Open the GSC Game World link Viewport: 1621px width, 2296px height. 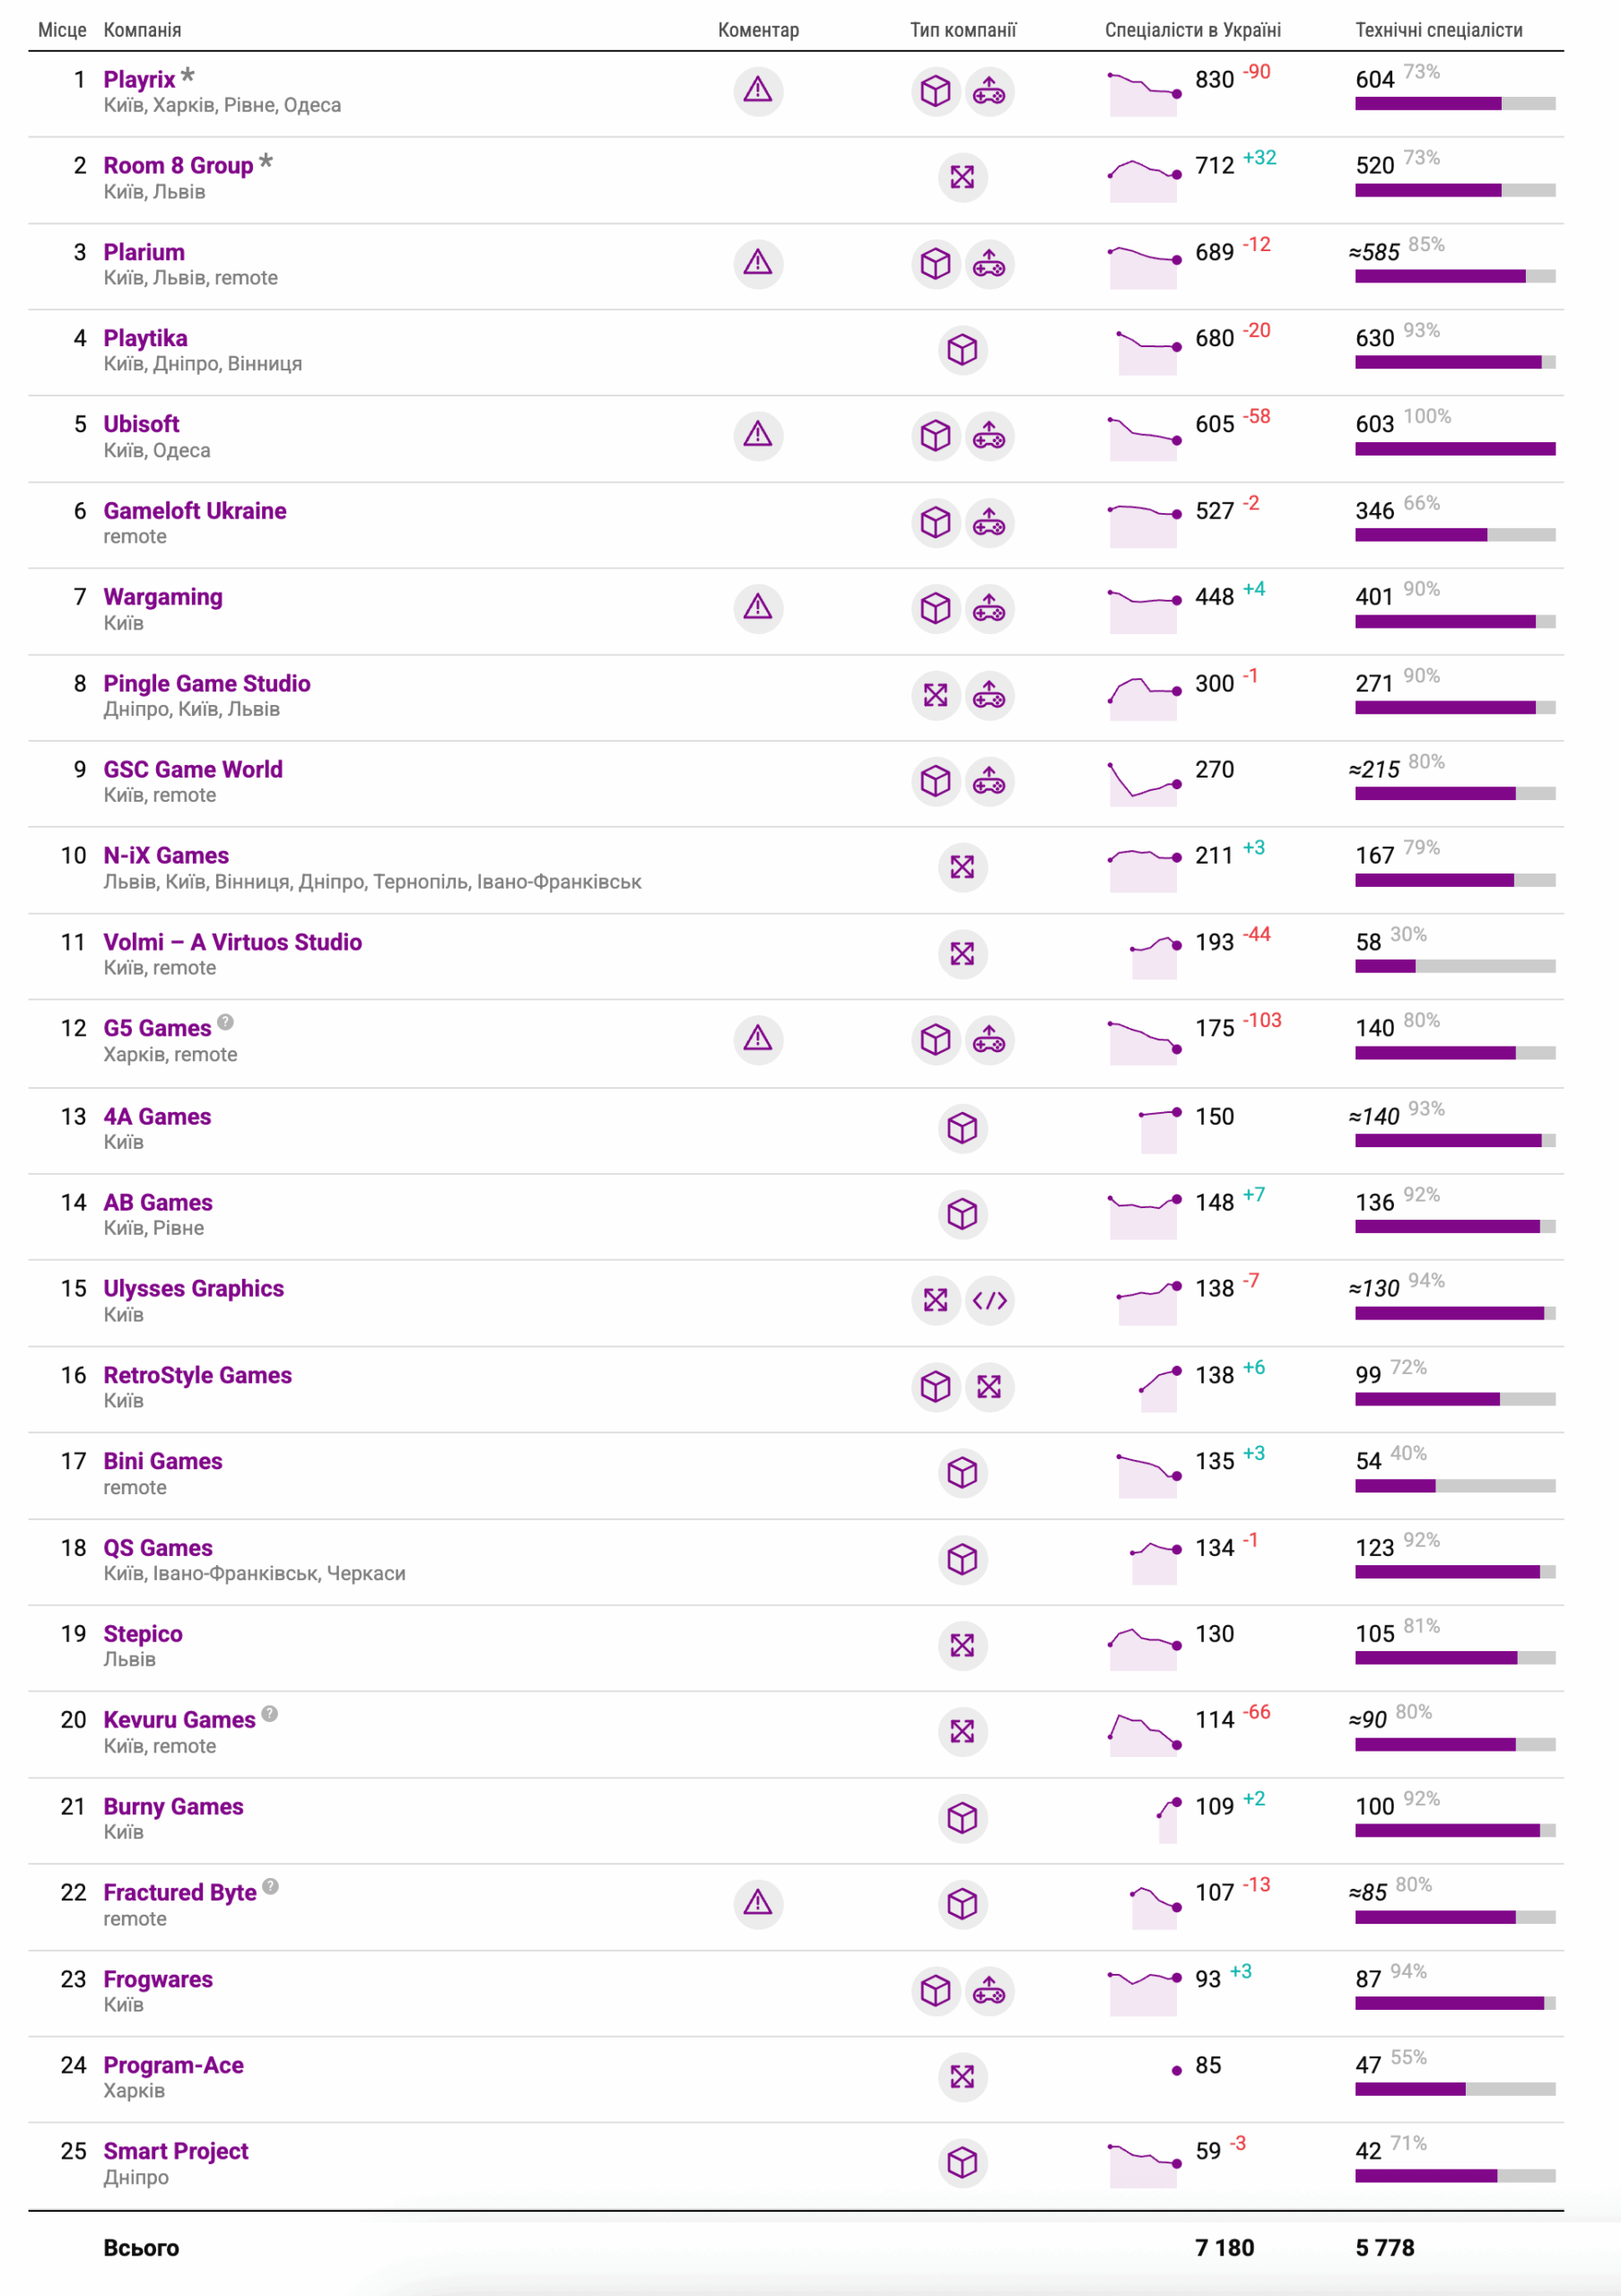[193, 770]
